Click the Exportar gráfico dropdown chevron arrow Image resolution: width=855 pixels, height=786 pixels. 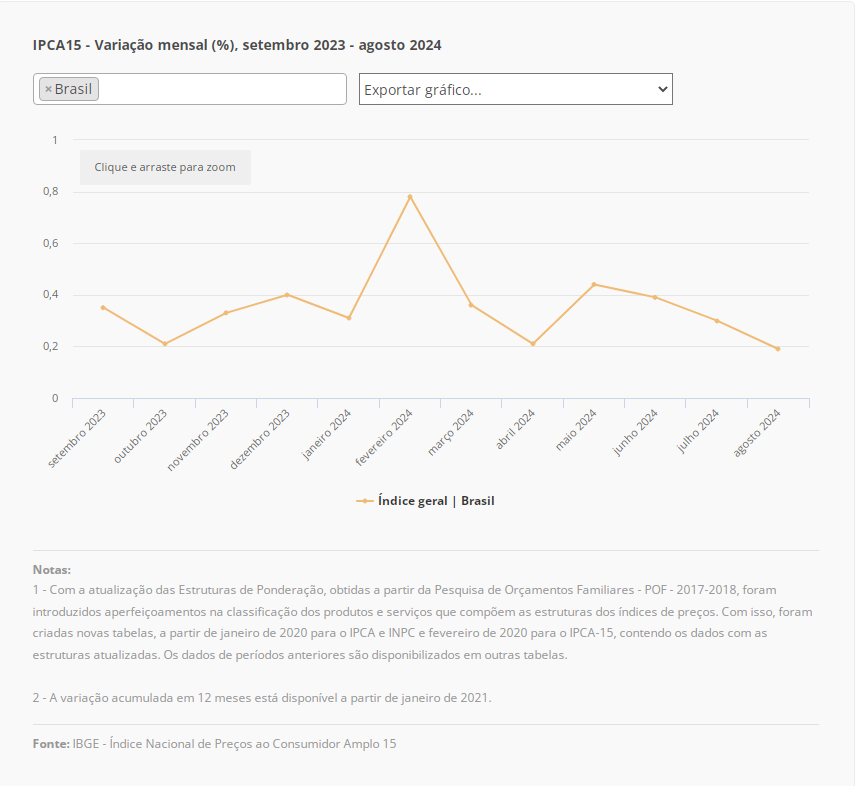(661, 89)
